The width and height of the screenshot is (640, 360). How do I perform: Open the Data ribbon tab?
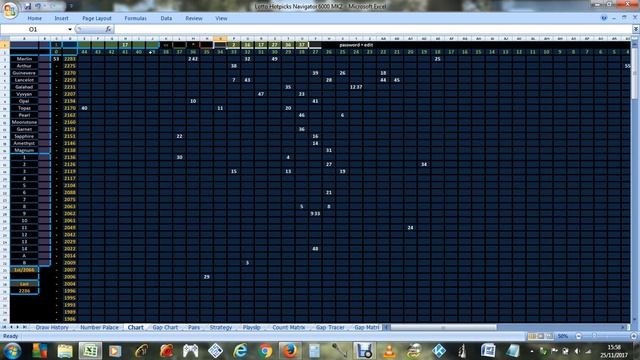[166, 18]
